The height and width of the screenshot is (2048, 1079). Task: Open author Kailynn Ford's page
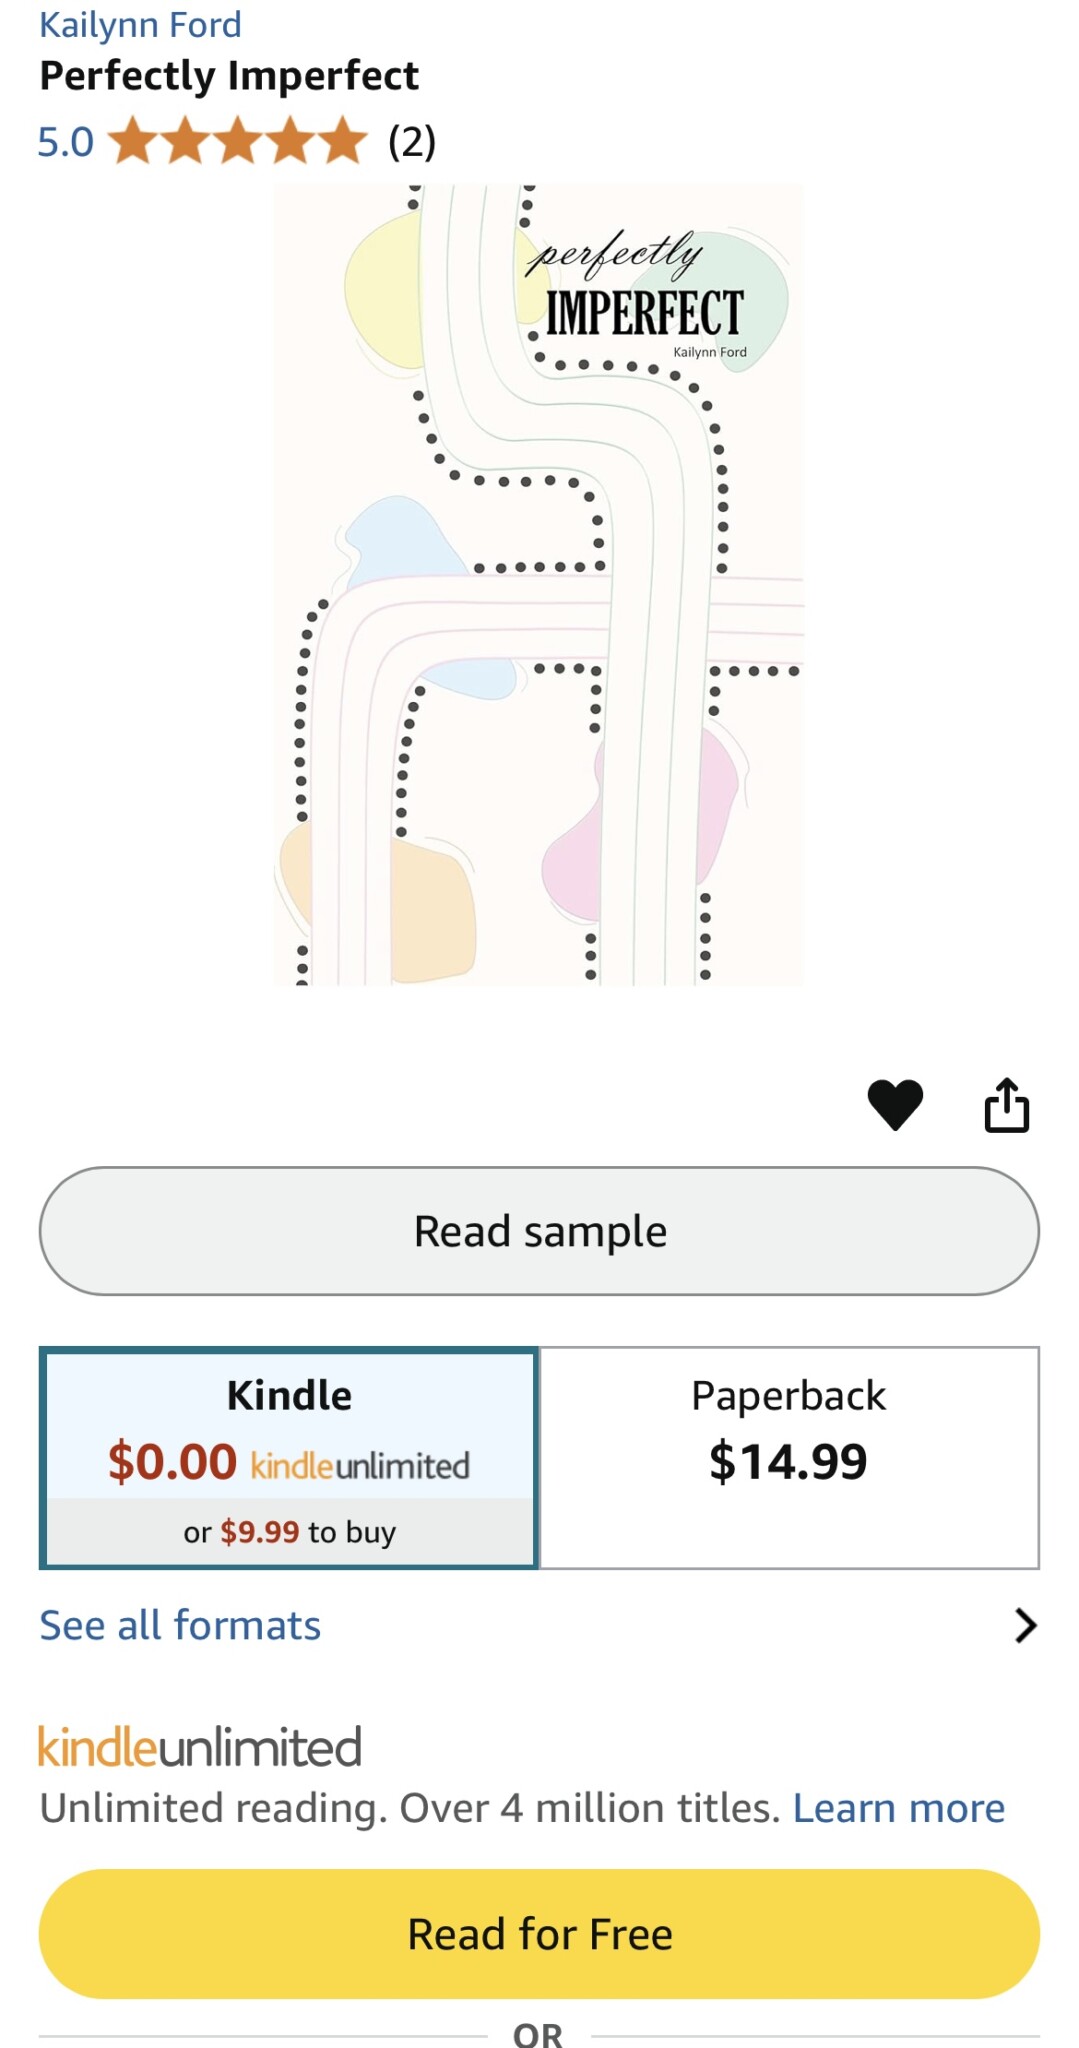pos(140,24)
